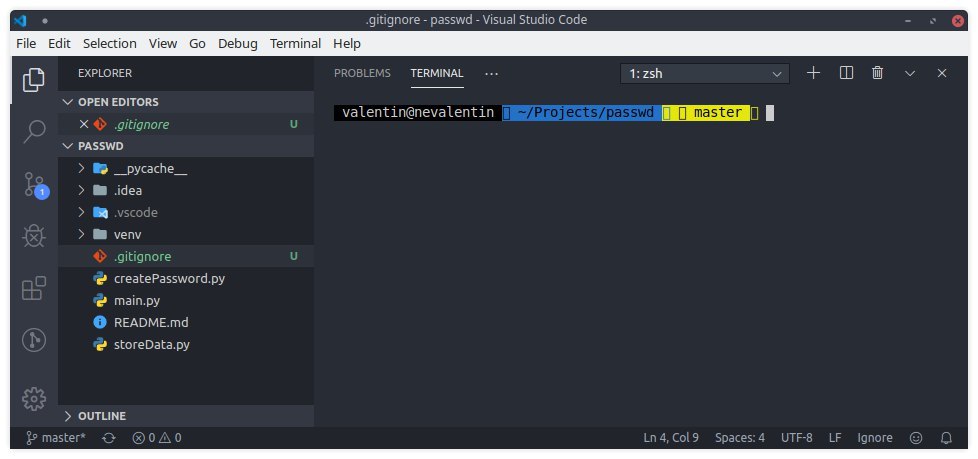The width and height of the screenshot is (978, 459).
Task: Open the GitLens circular branch icon
Action: [x=34, y=340]
